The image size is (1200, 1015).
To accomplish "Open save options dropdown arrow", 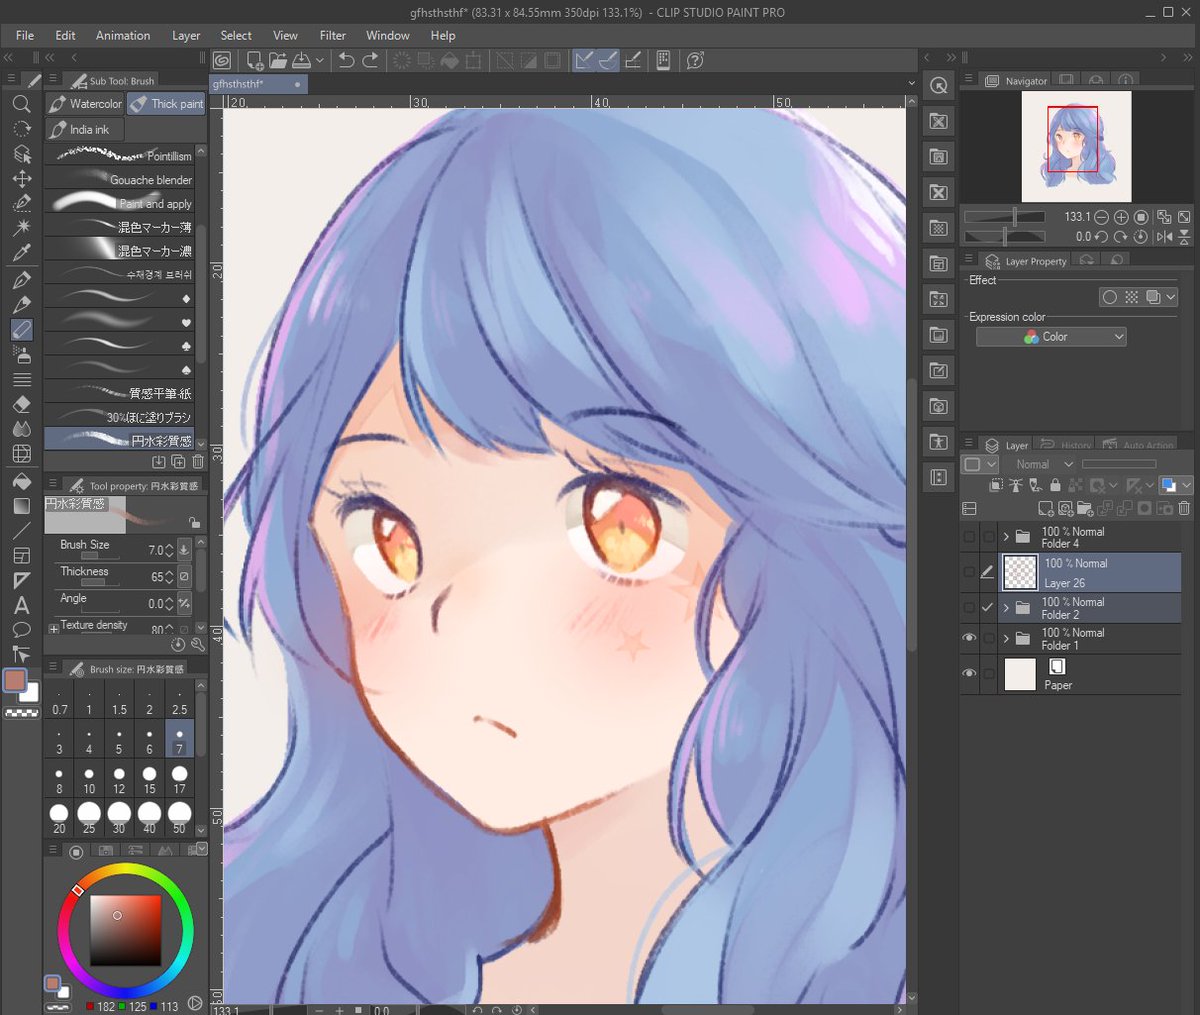I will click(x=319, y=61).
